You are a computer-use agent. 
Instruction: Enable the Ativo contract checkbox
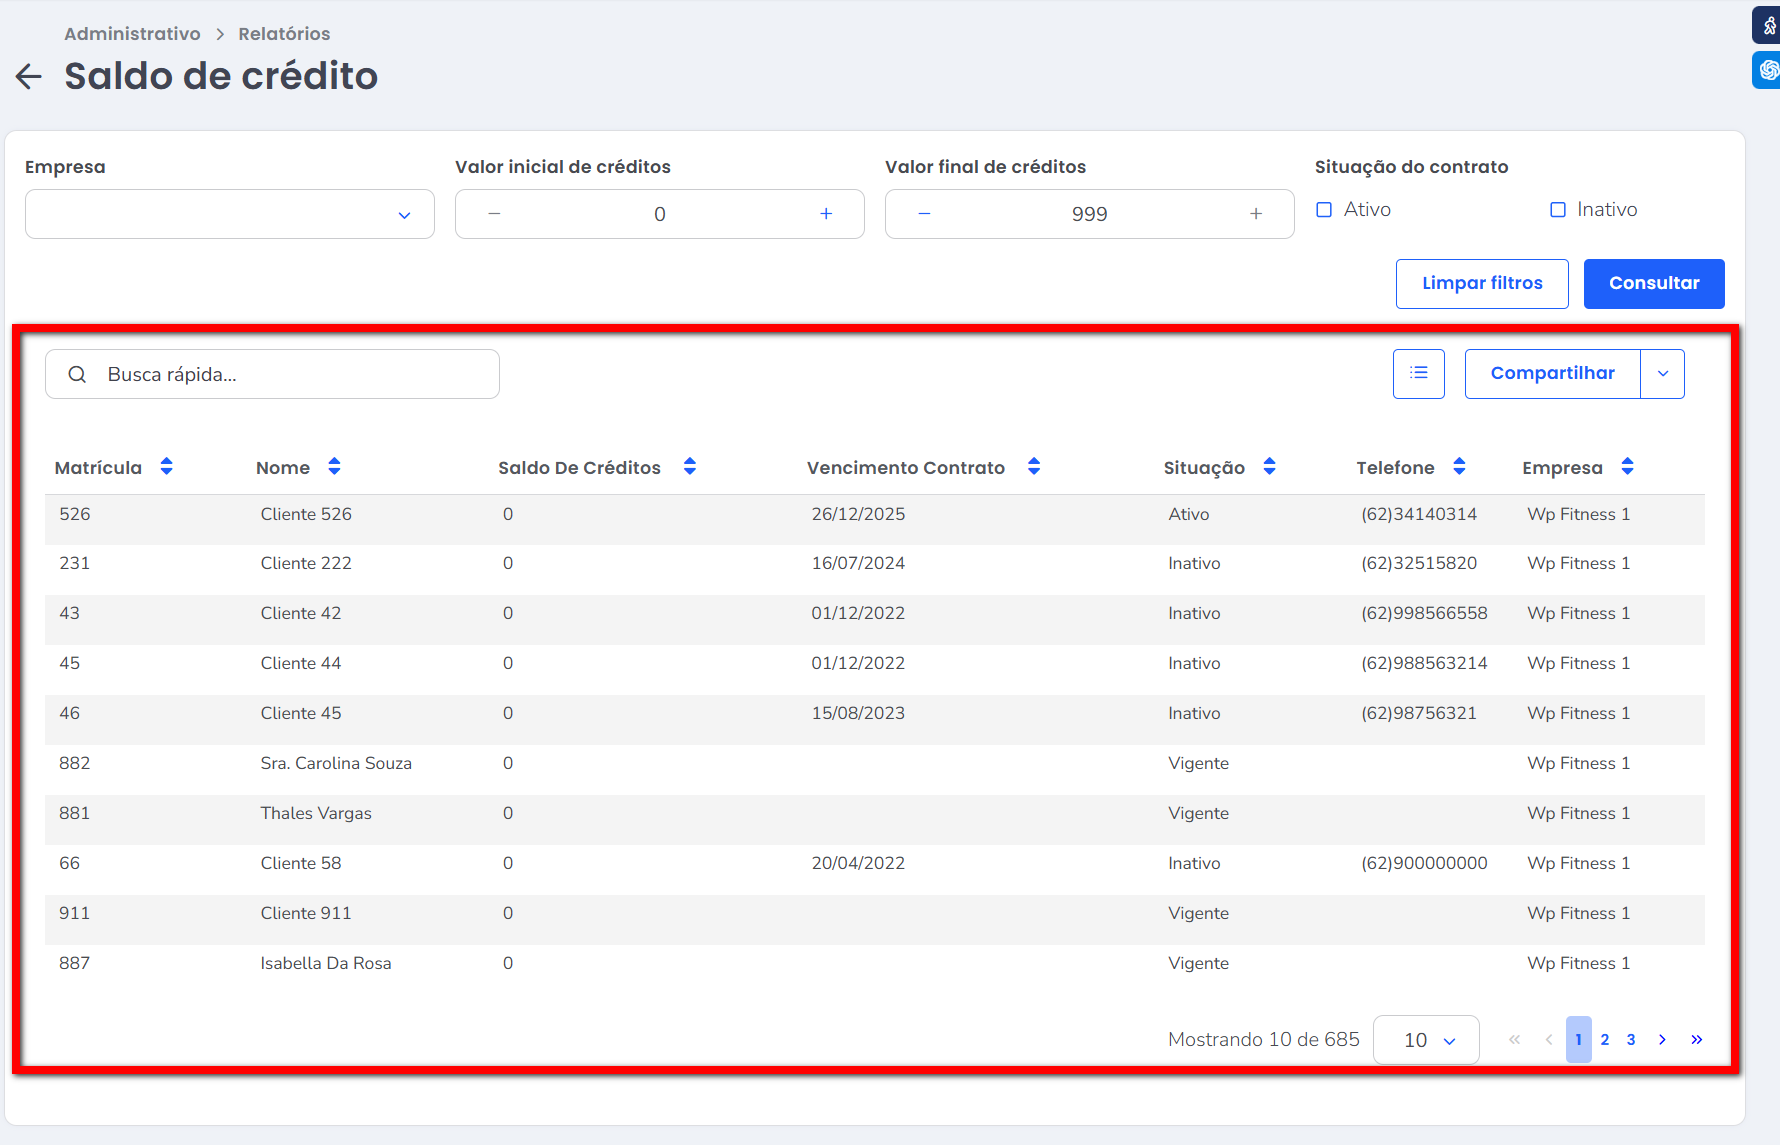(x=1324, y=210)
